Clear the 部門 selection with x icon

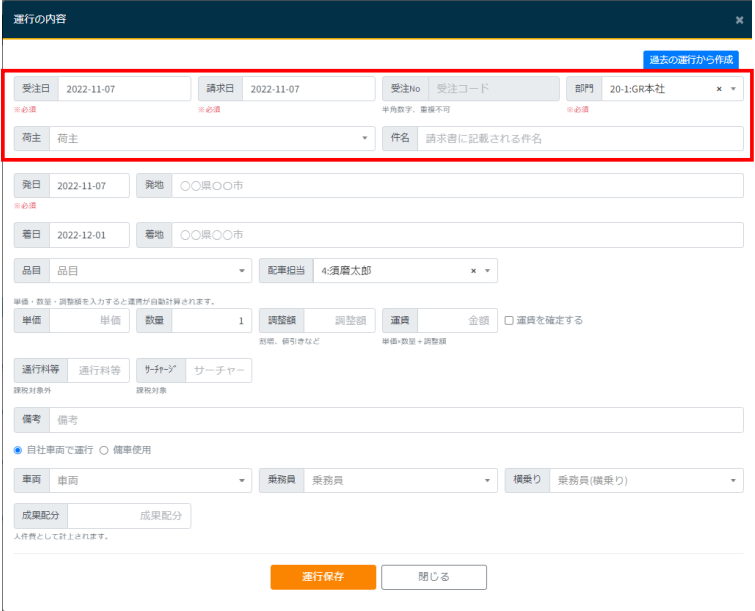[719, 89]
